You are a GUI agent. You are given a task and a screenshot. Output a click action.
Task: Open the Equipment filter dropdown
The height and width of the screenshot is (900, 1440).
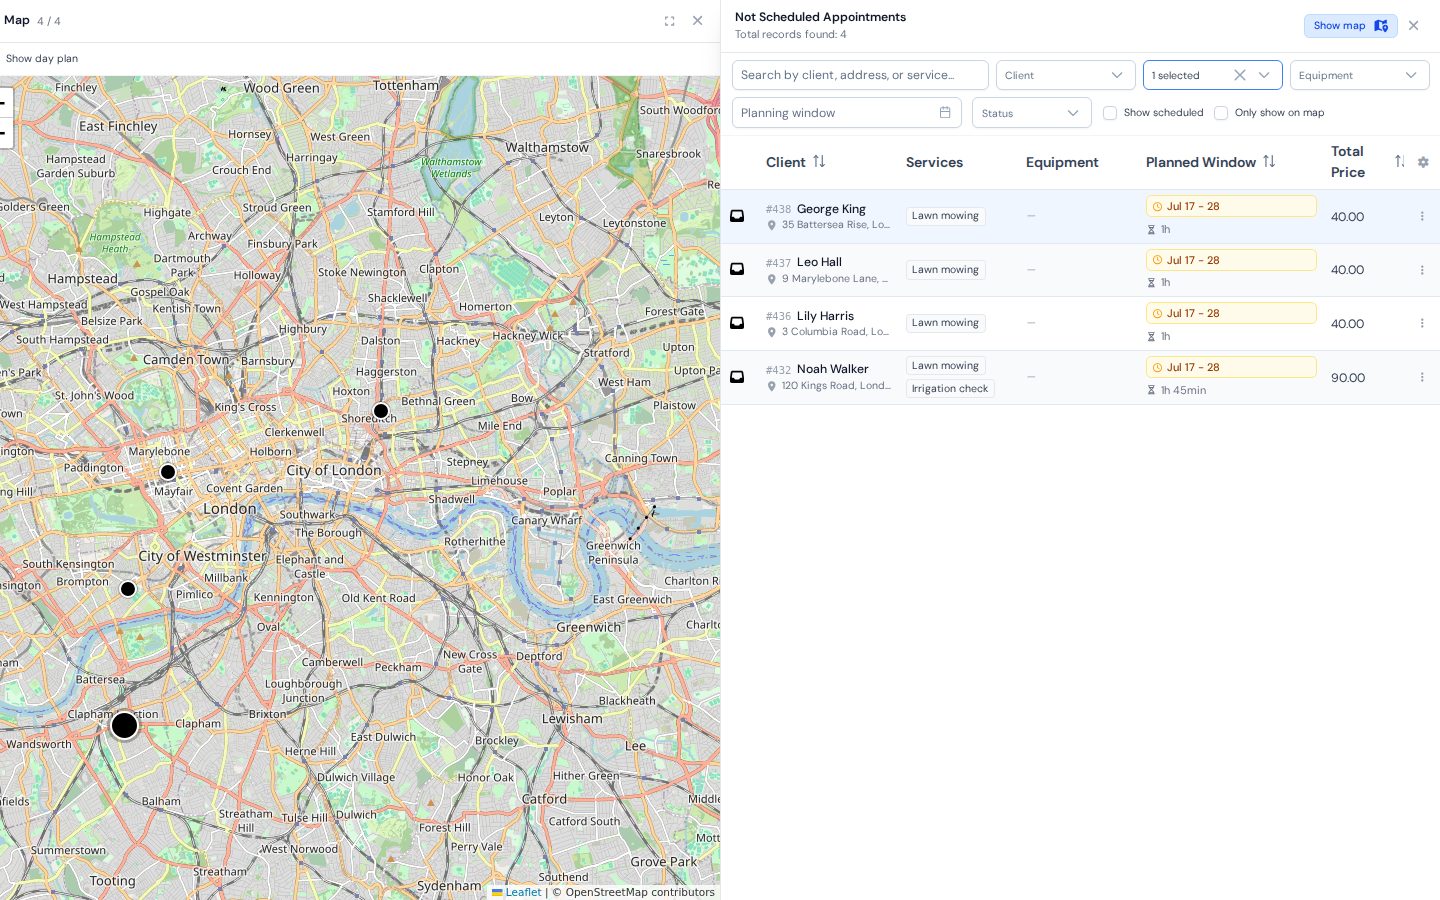[1359, 75]
